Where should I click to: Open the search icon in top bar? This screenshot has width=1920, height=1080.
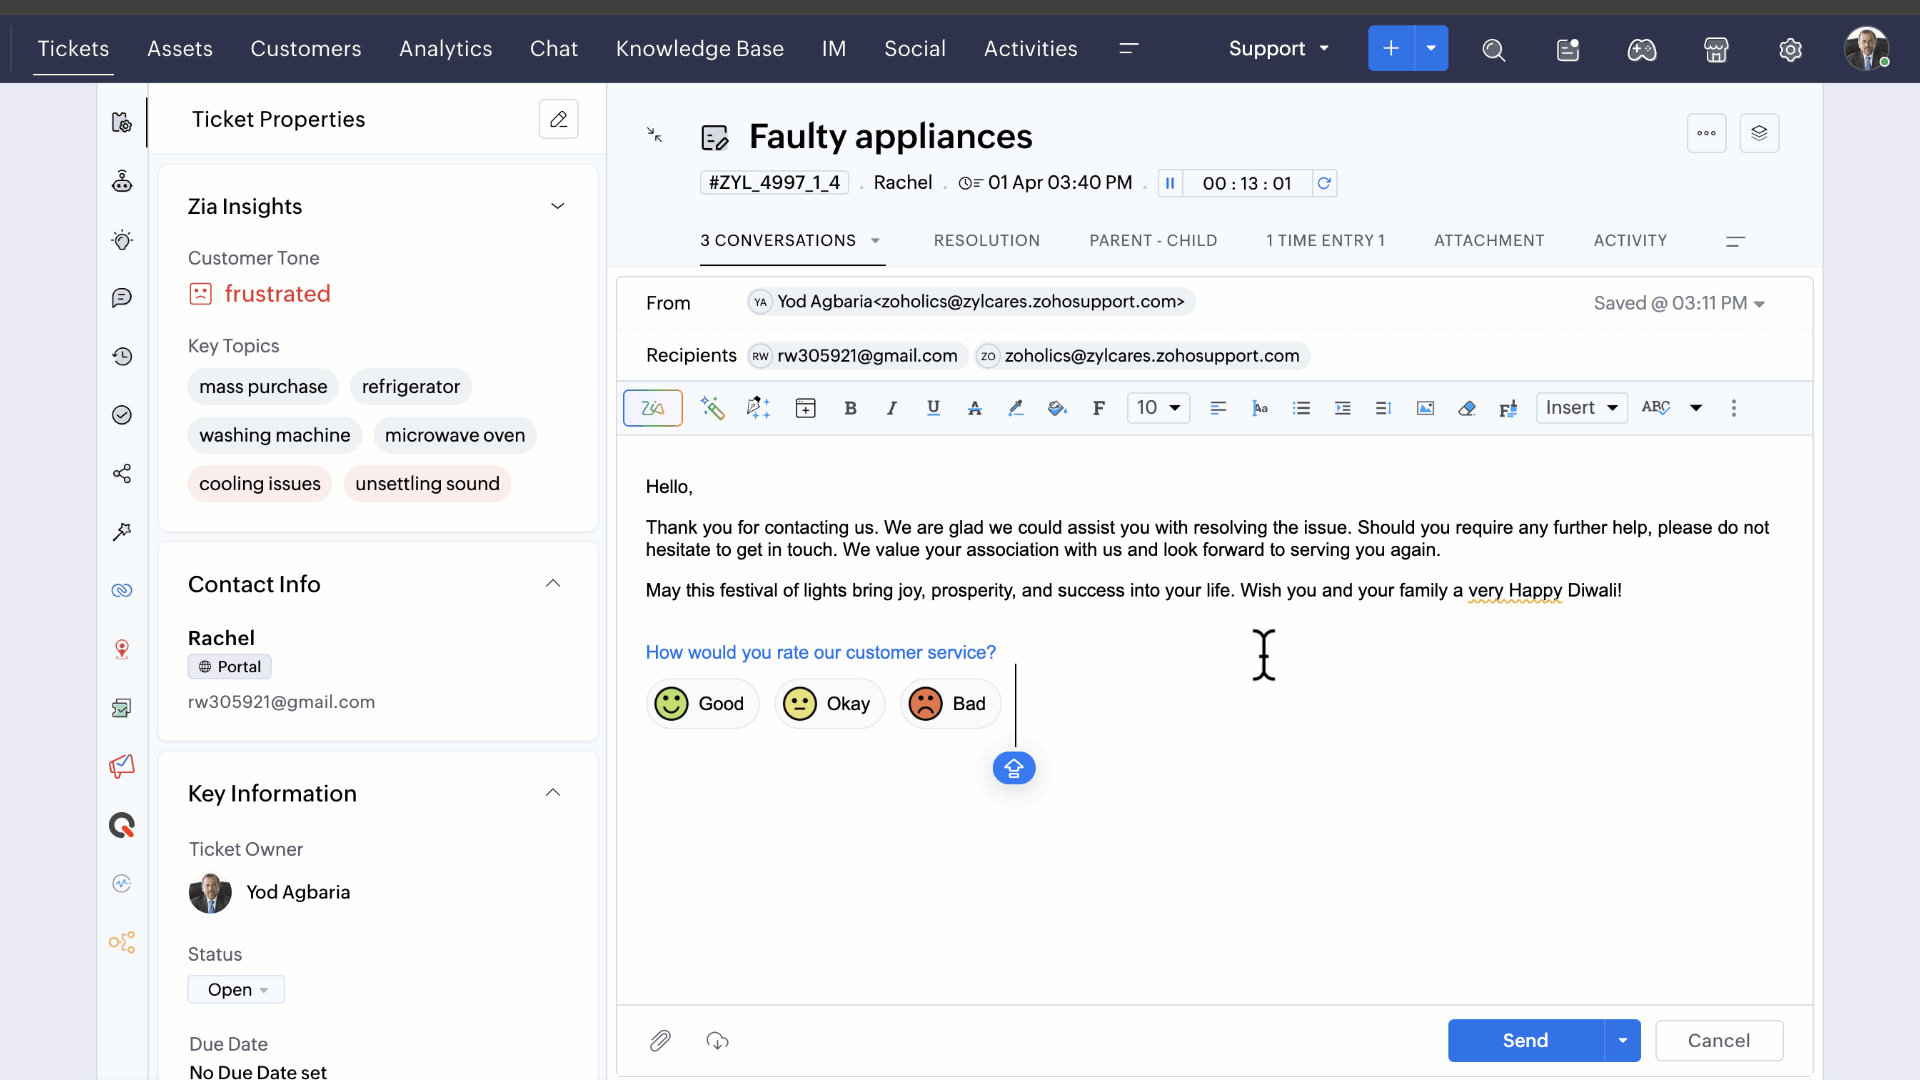click(x=1493, y=49)
